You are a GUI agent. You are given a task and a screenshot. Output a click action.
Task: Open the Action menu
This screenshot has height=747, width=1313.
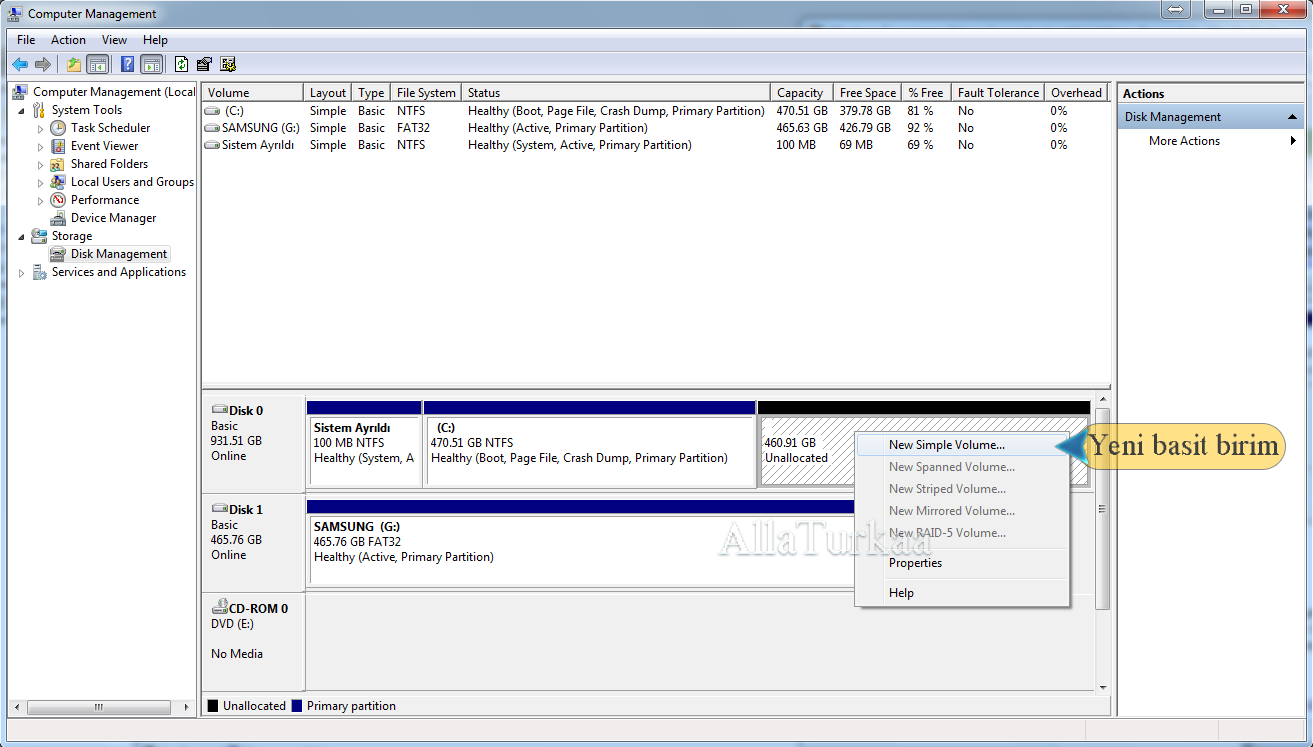coord(68,40)
